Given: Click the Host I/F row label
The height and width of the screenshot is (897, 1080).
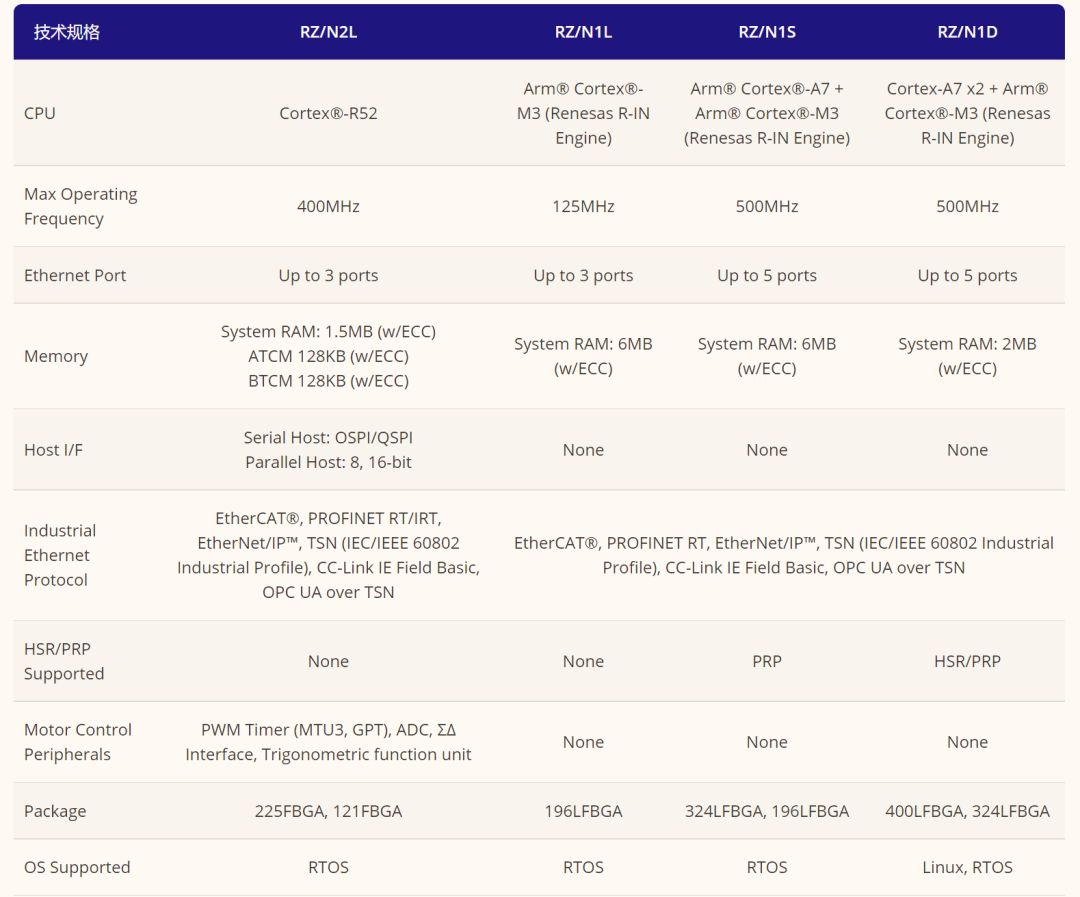Looking at the screenshot, I should (x=53, y=450).
